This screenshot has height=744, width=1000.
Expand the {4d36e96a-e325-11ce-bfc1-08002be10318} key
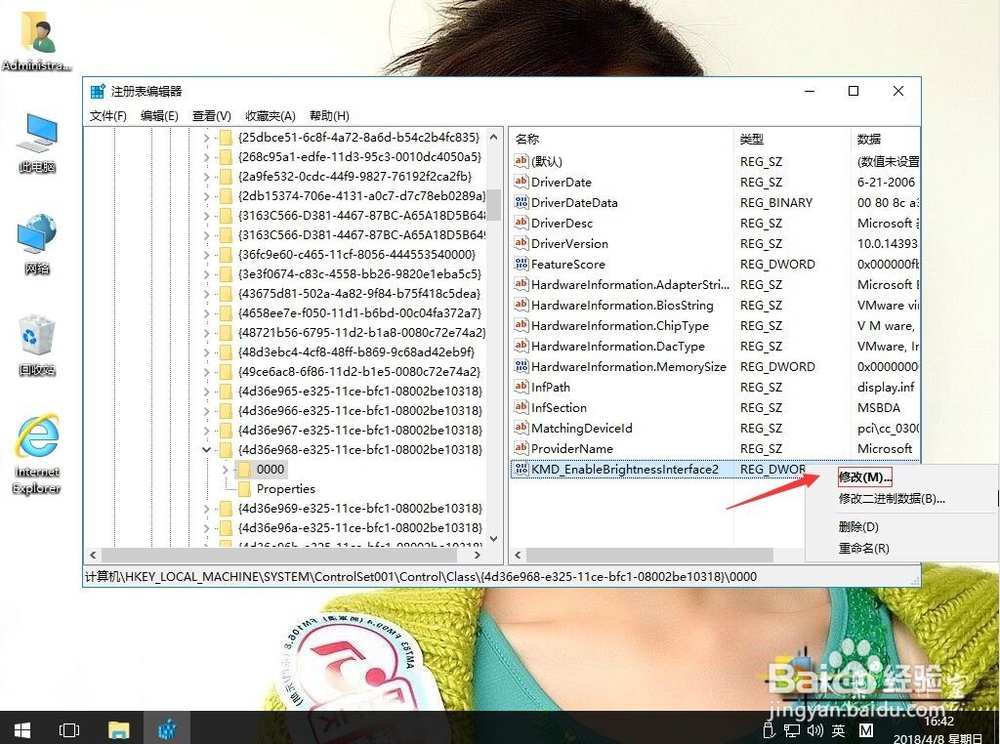206,528
